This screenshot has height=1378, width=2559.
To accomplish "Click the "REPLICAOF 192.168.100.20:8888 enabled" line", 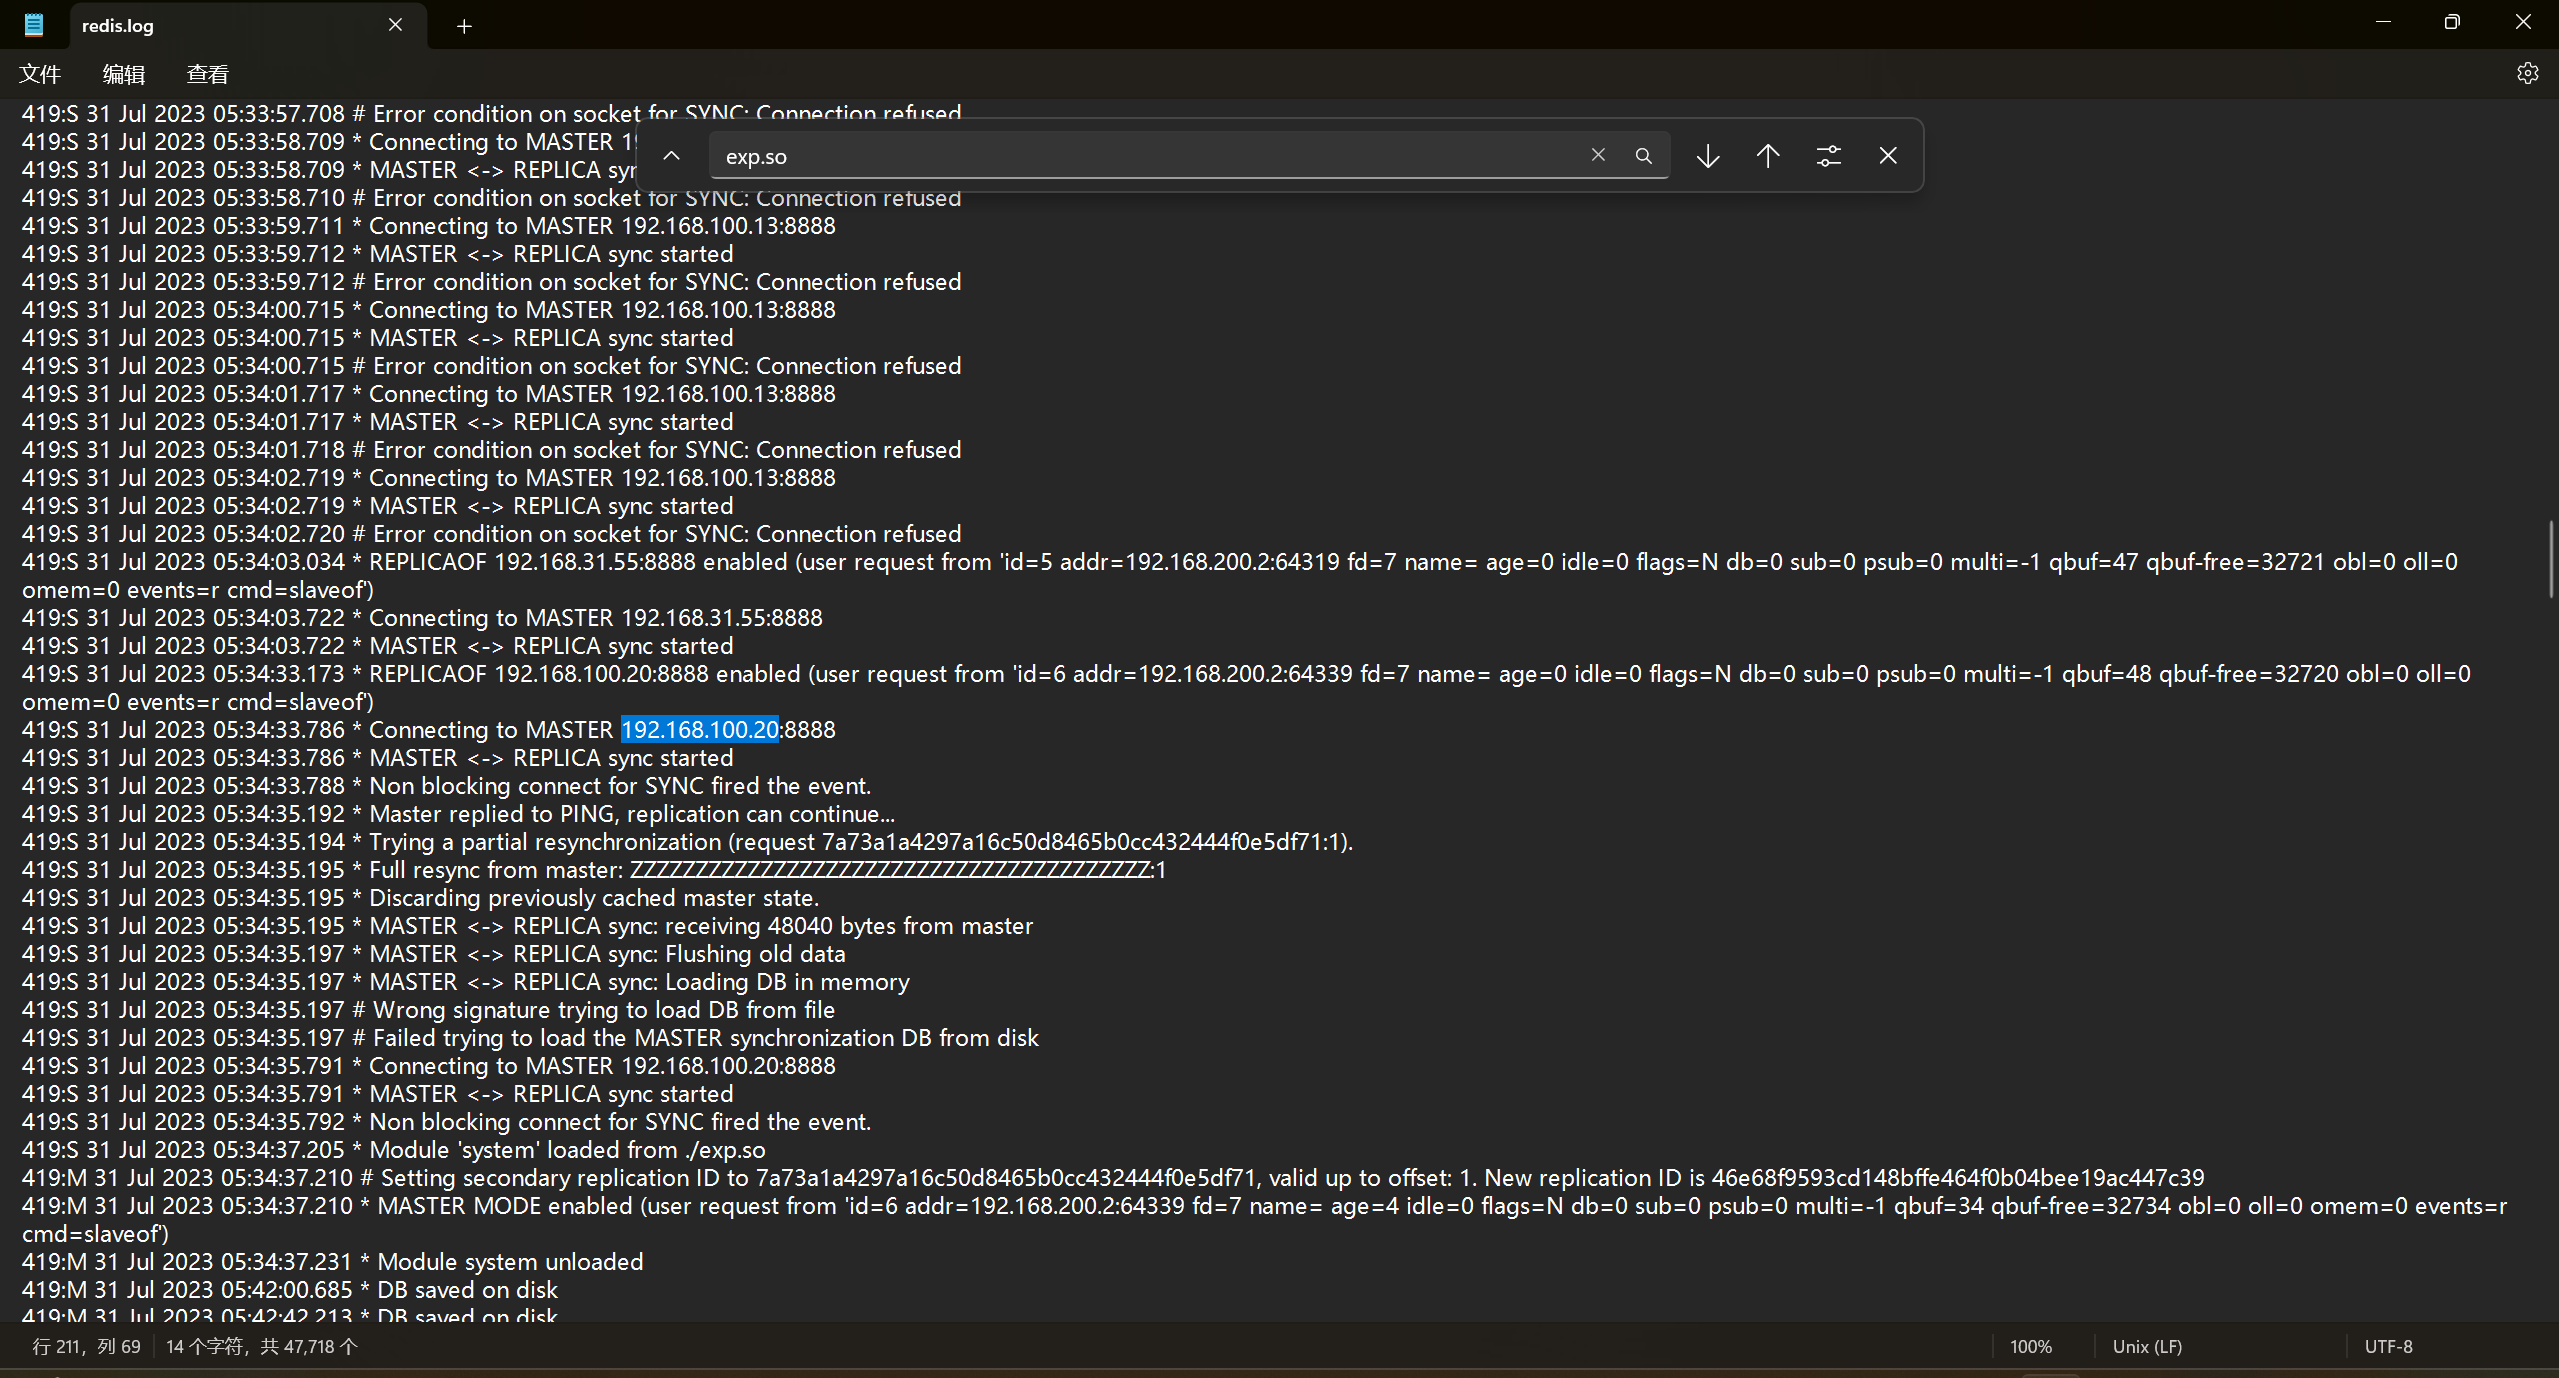I will 1246,688.
